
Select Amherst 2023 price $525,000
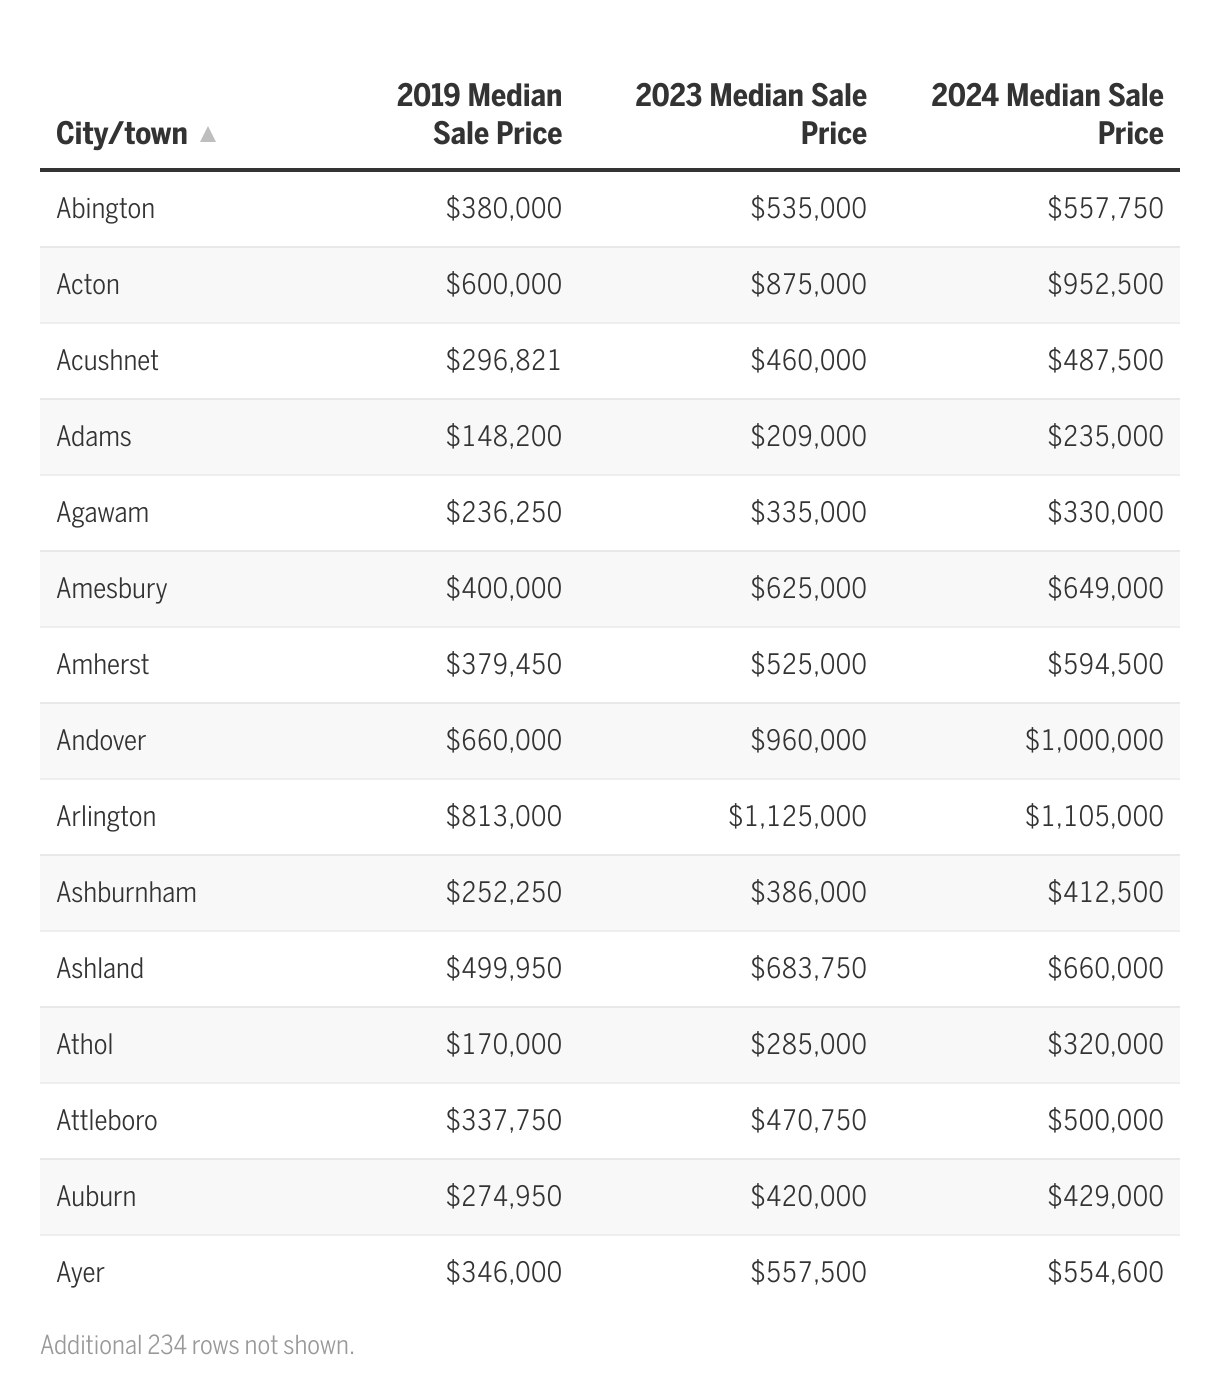coord(808,664)
